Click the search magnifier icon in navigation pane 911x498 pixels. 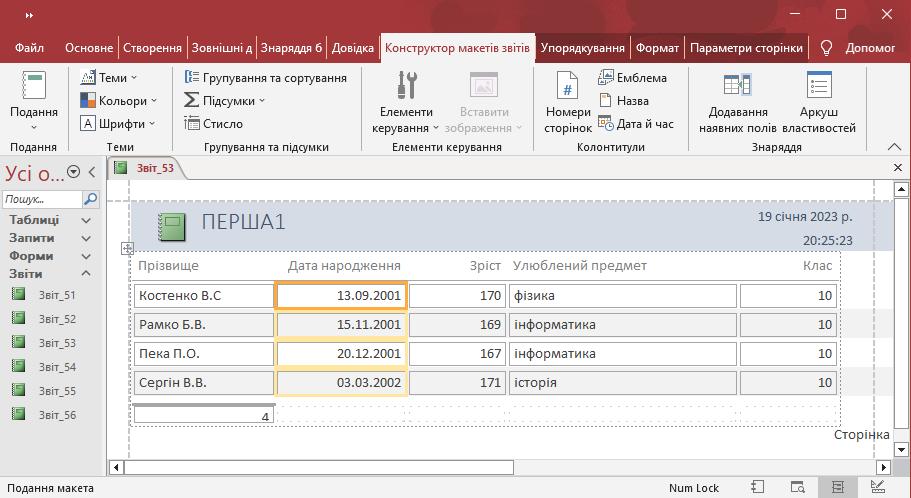coord(91,199)
